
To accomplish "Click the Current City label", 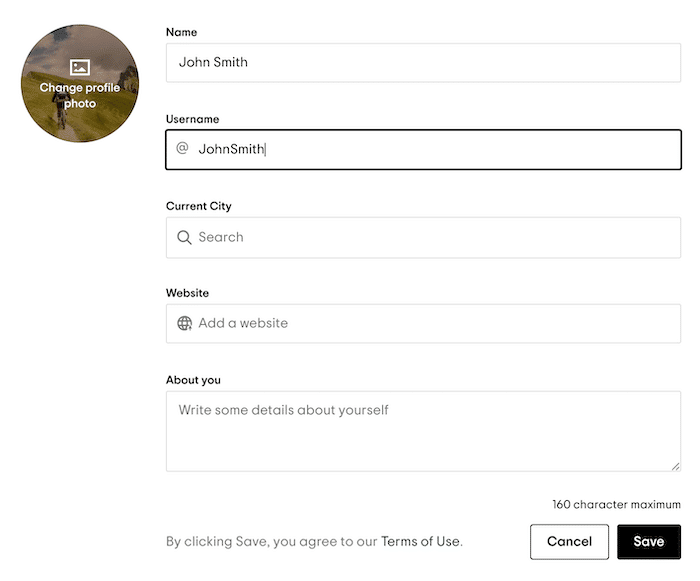I will pos(199,206).
